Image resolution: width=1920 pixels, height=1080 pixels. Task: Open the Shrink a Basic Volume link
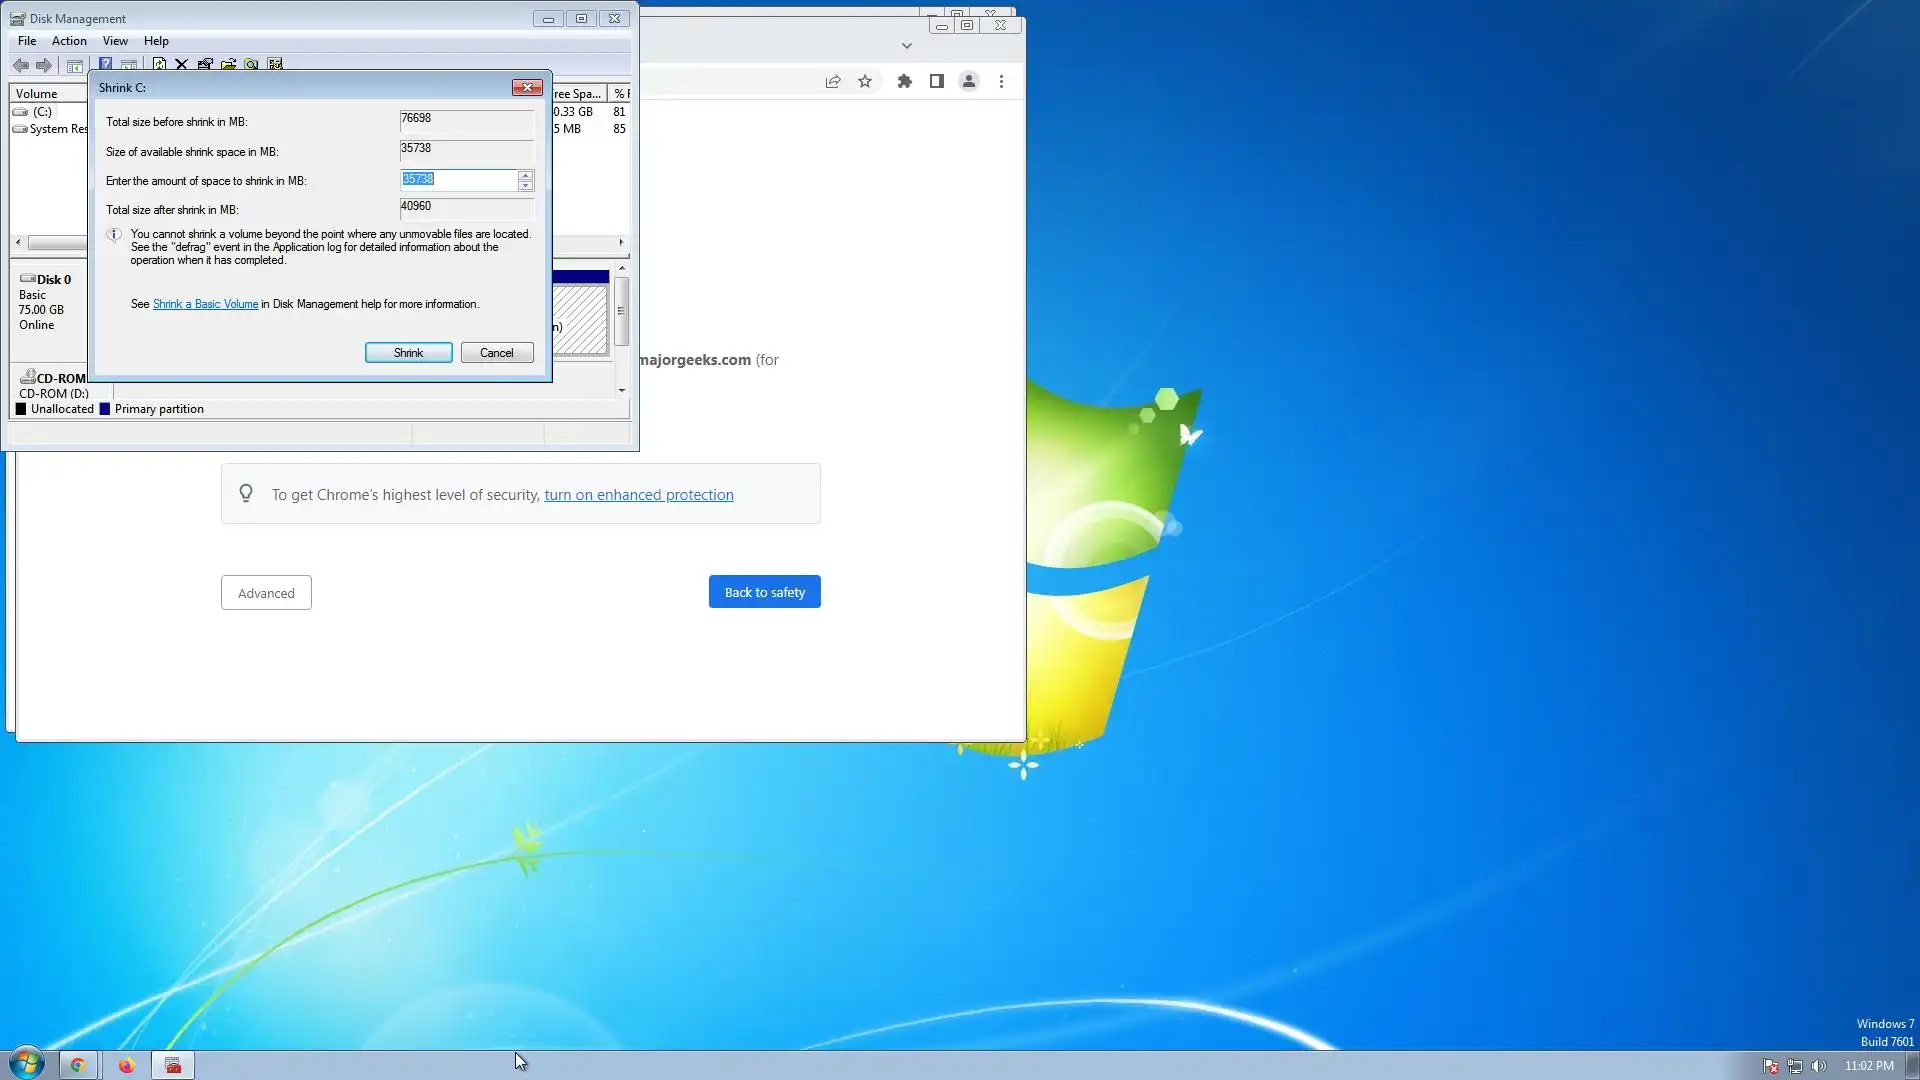(x=205, y=304)
